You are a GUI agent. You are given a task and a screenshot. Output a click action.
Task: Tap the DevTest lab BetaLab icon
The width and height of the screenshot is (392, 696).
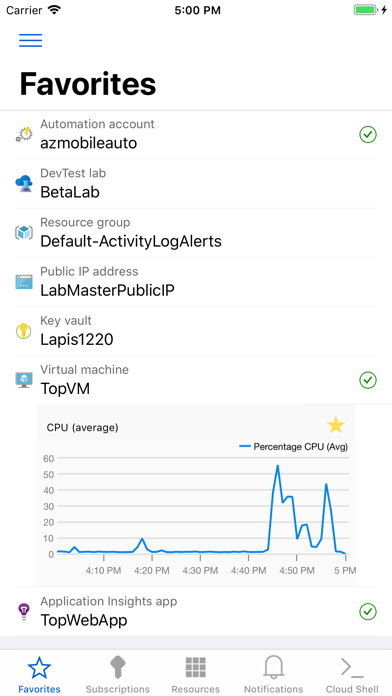[x=24, y=183]
